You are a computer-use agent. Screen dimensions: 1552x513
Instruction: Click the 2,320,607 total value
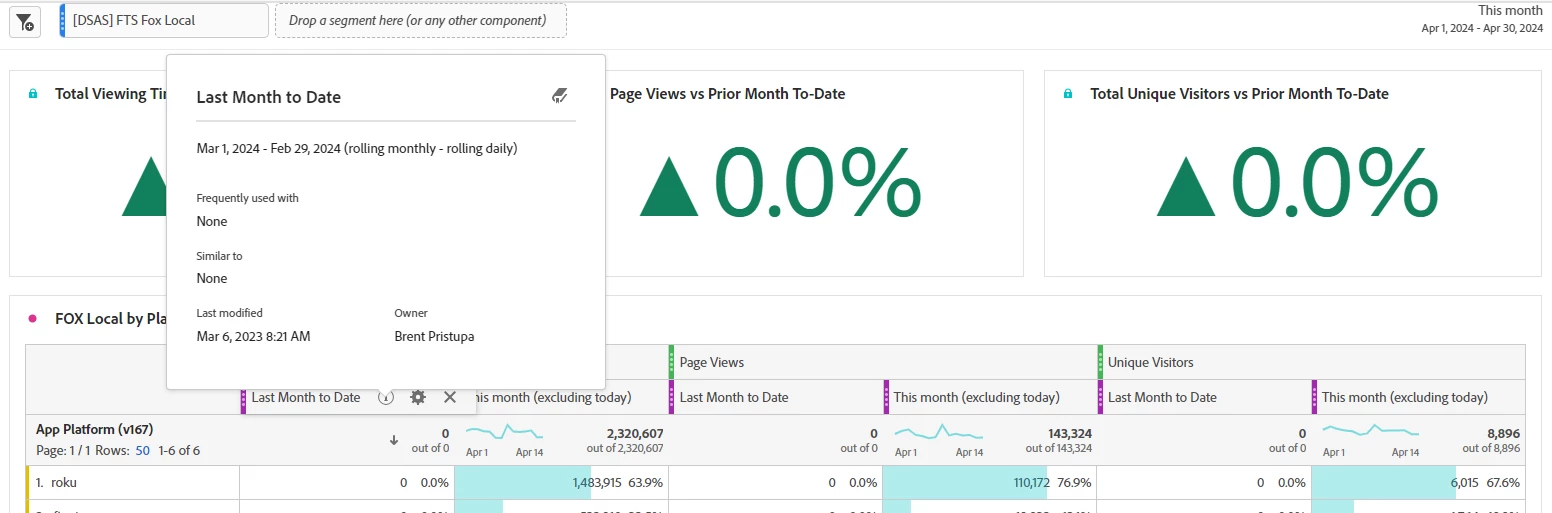[x=634, y=433]
